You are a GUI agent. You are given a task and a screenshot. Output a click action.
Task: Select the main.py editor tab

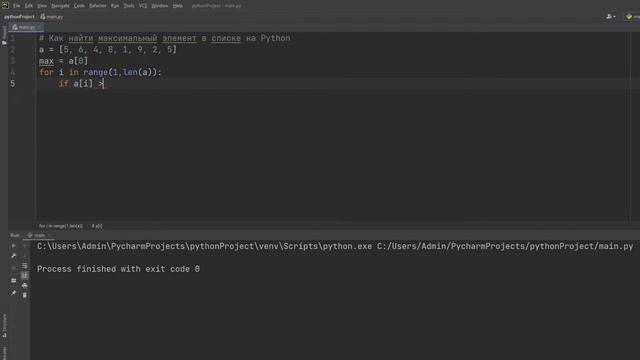[25, 27]
